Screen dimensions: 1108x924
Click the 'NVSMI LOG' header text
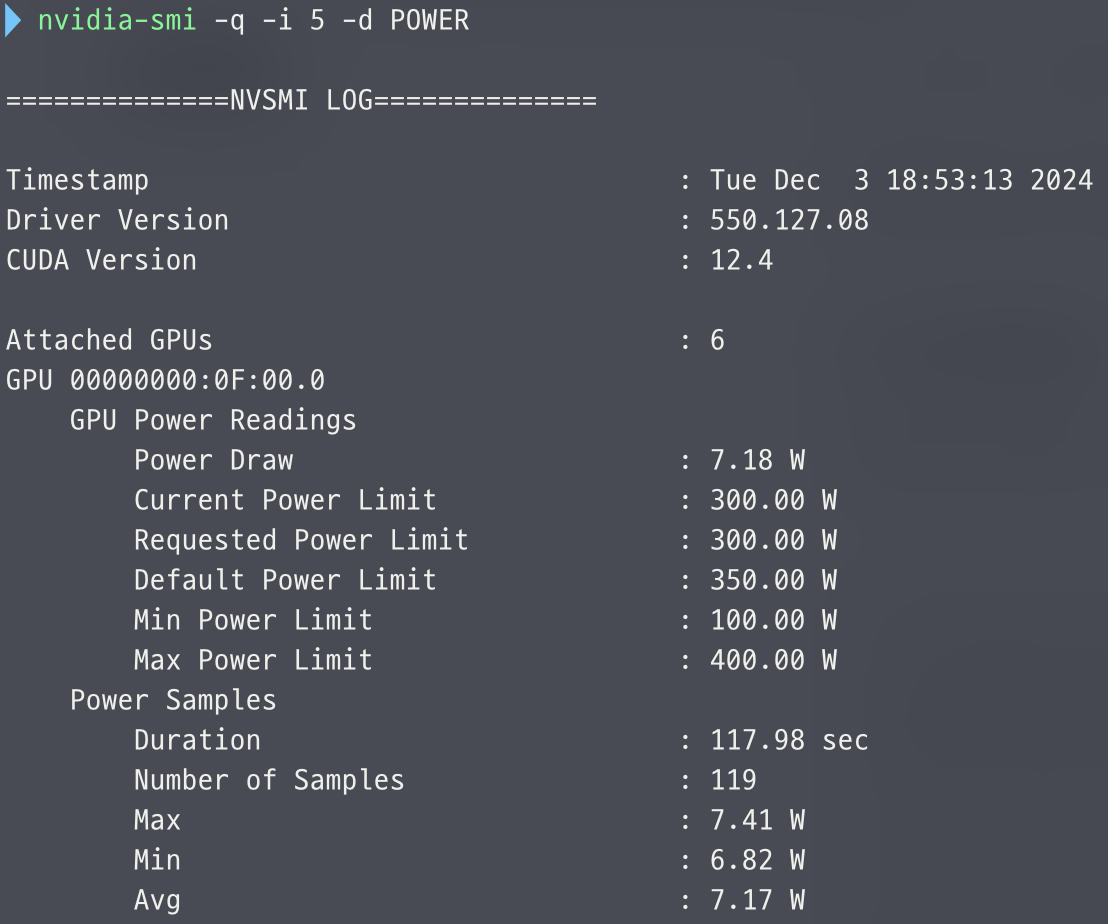pyautogui.click(x=302, y=100)
